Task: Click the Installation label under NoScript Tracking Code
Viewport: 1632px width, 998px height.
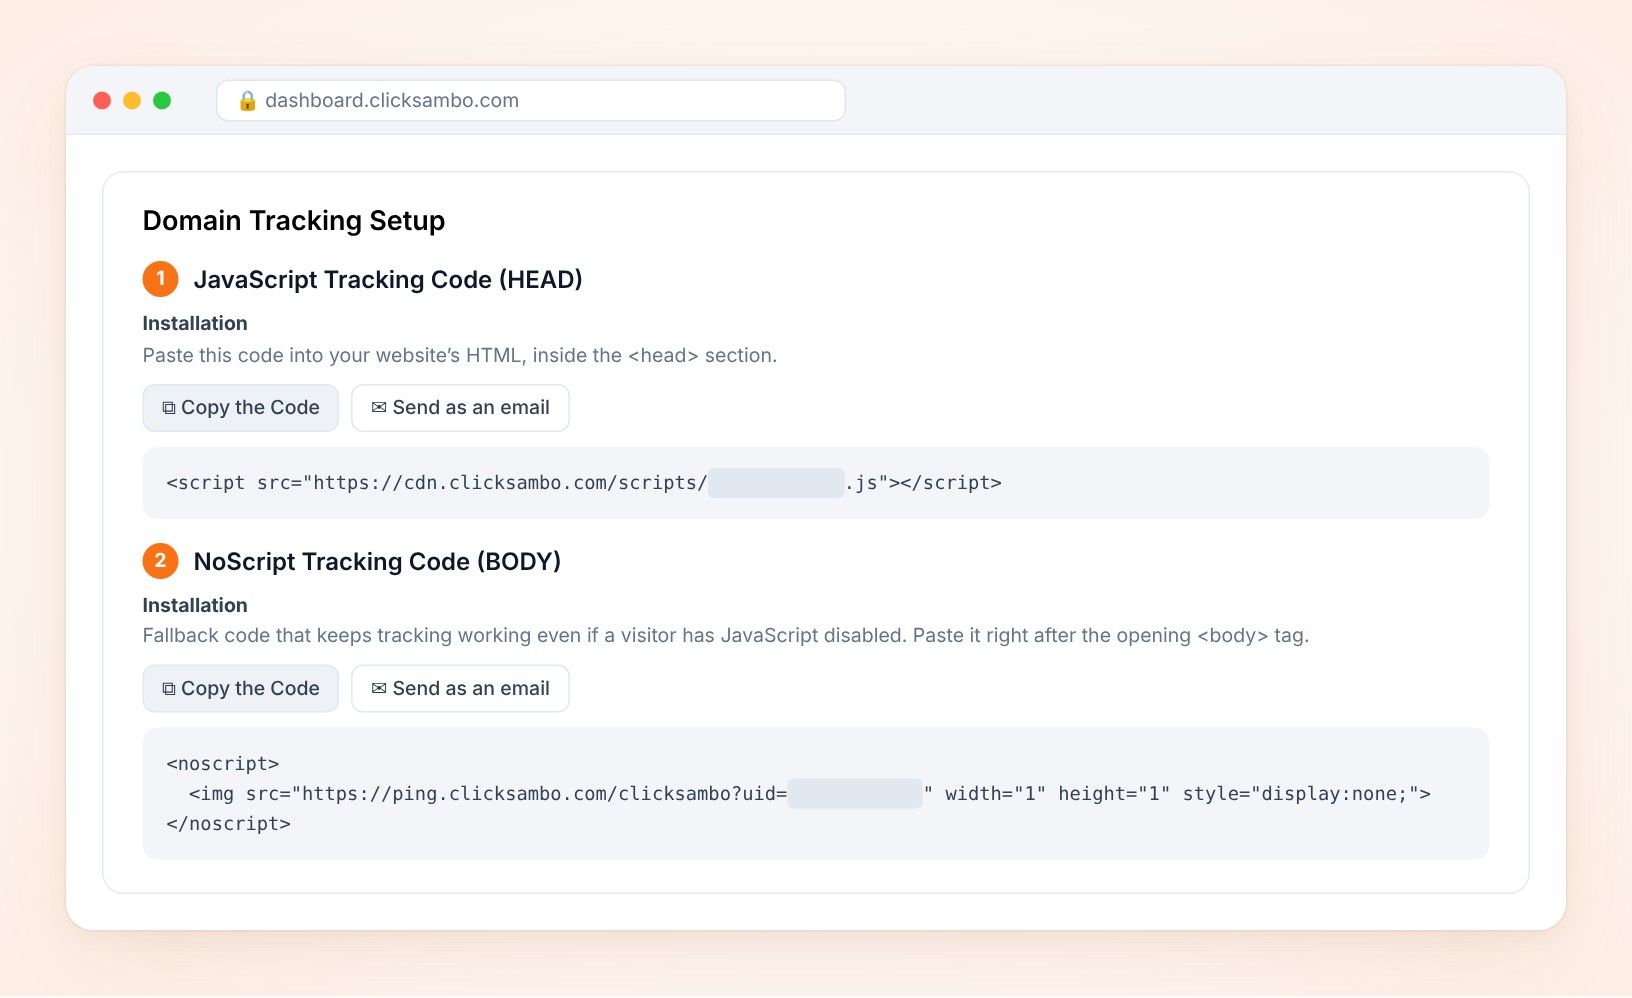Action: (195, 606)
